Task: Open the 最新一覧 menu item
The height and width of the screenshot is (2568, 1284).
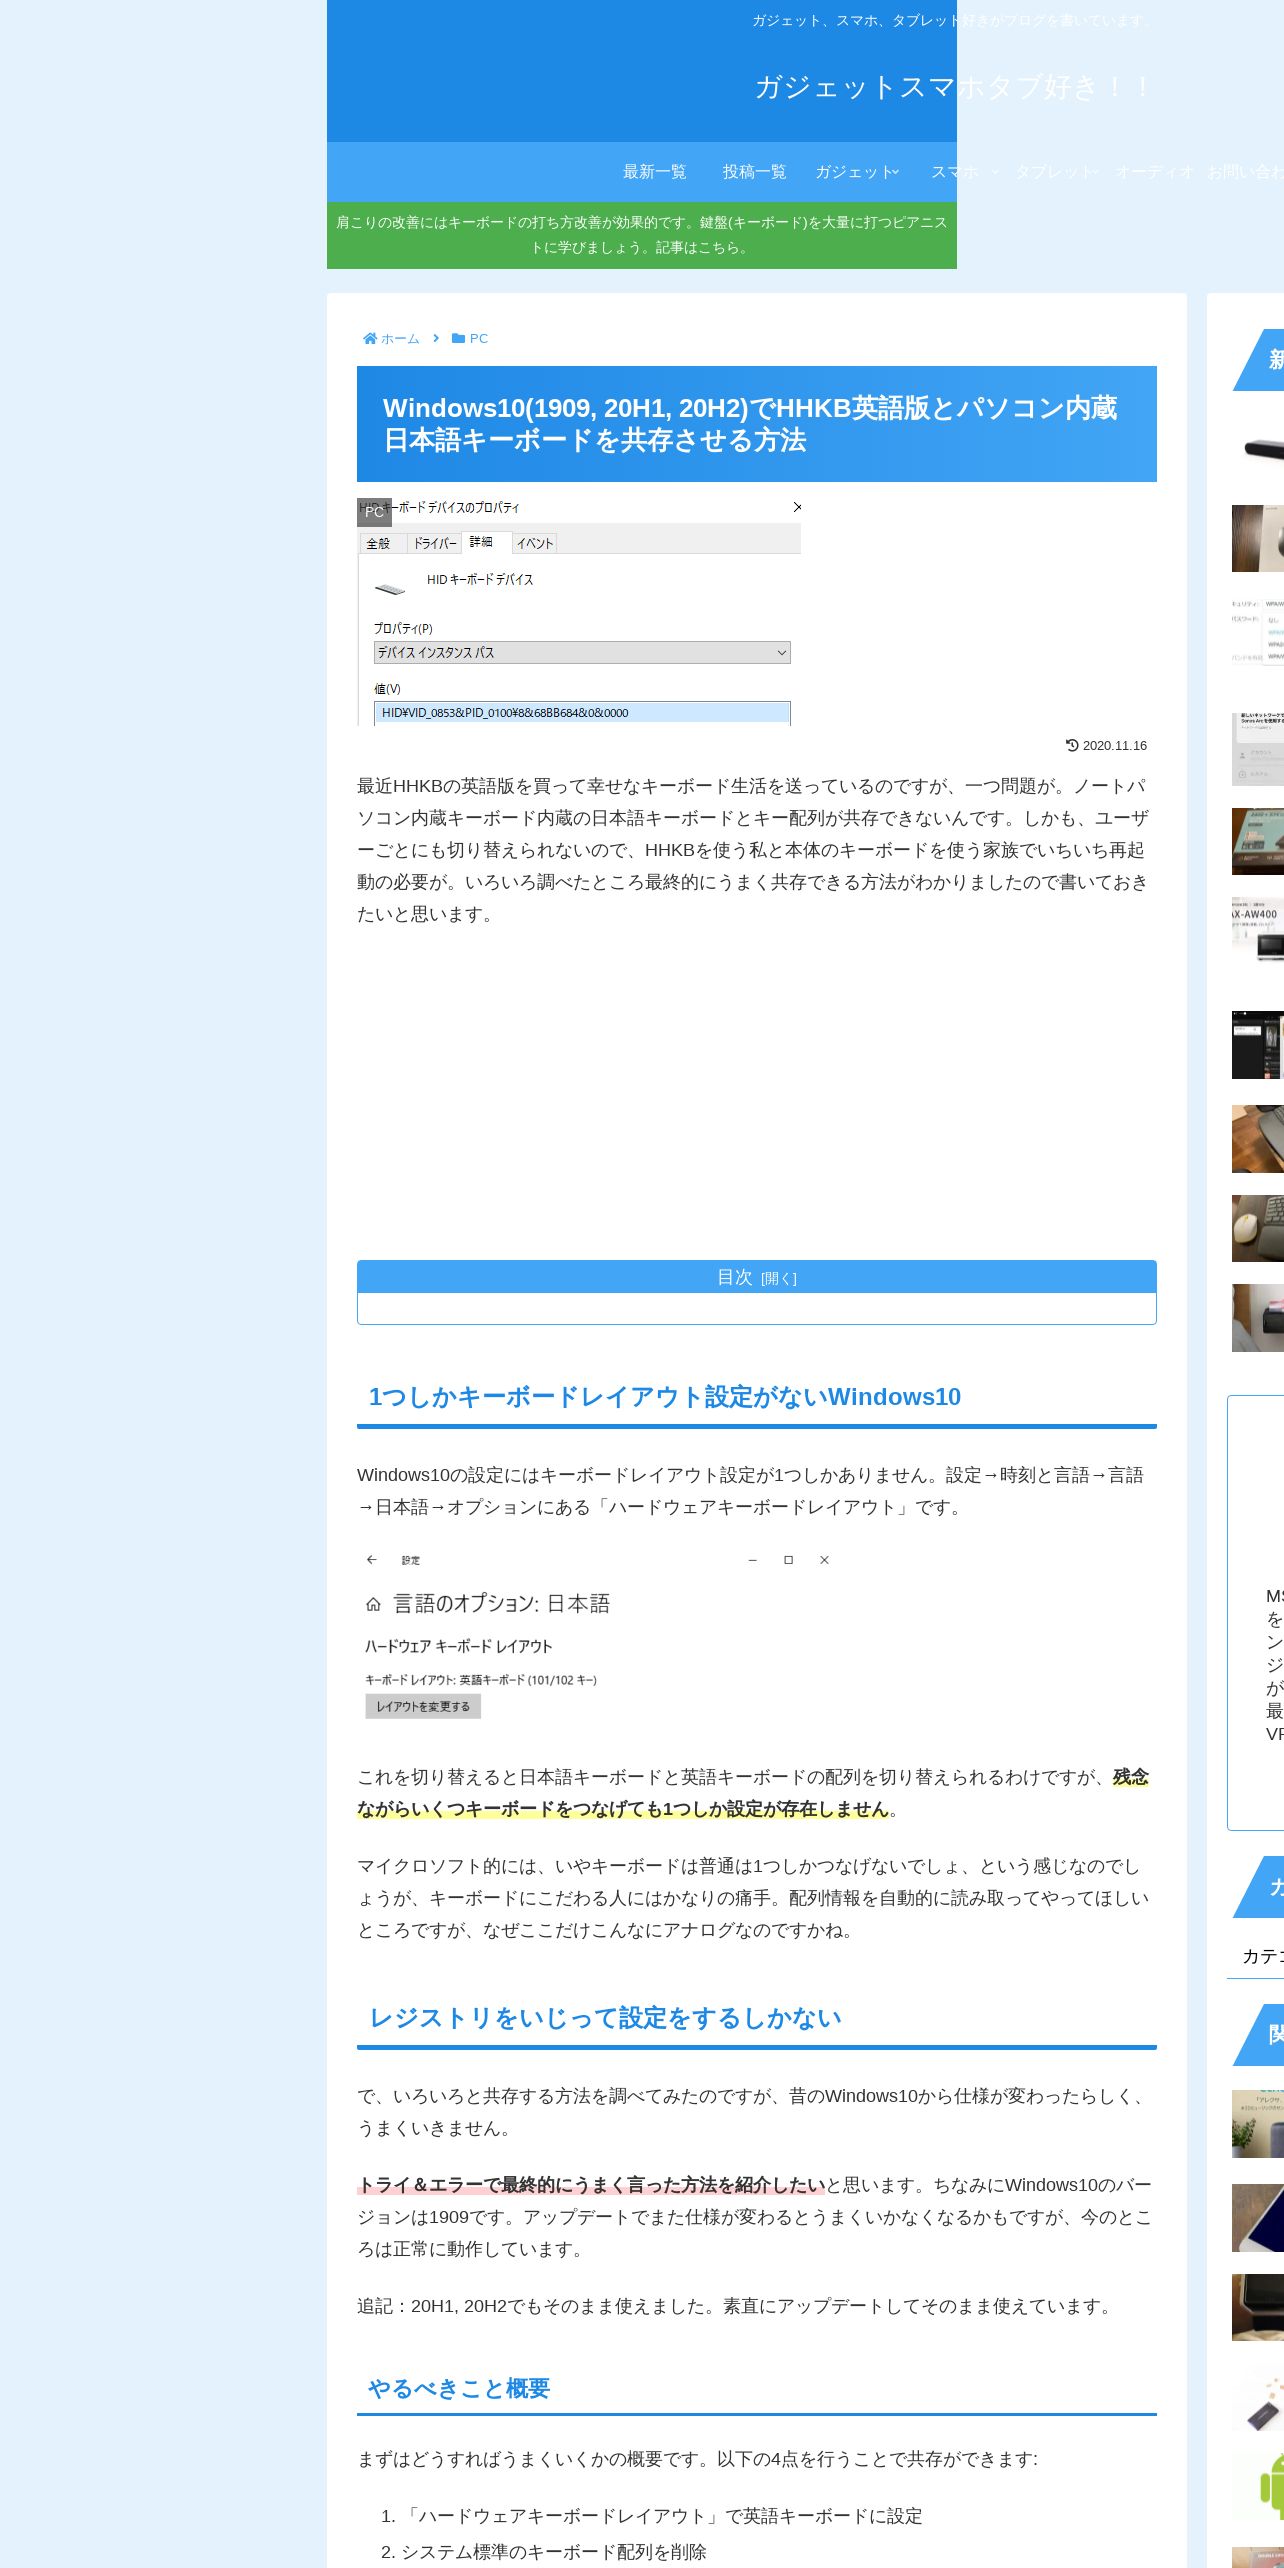Action: point(655,172)
